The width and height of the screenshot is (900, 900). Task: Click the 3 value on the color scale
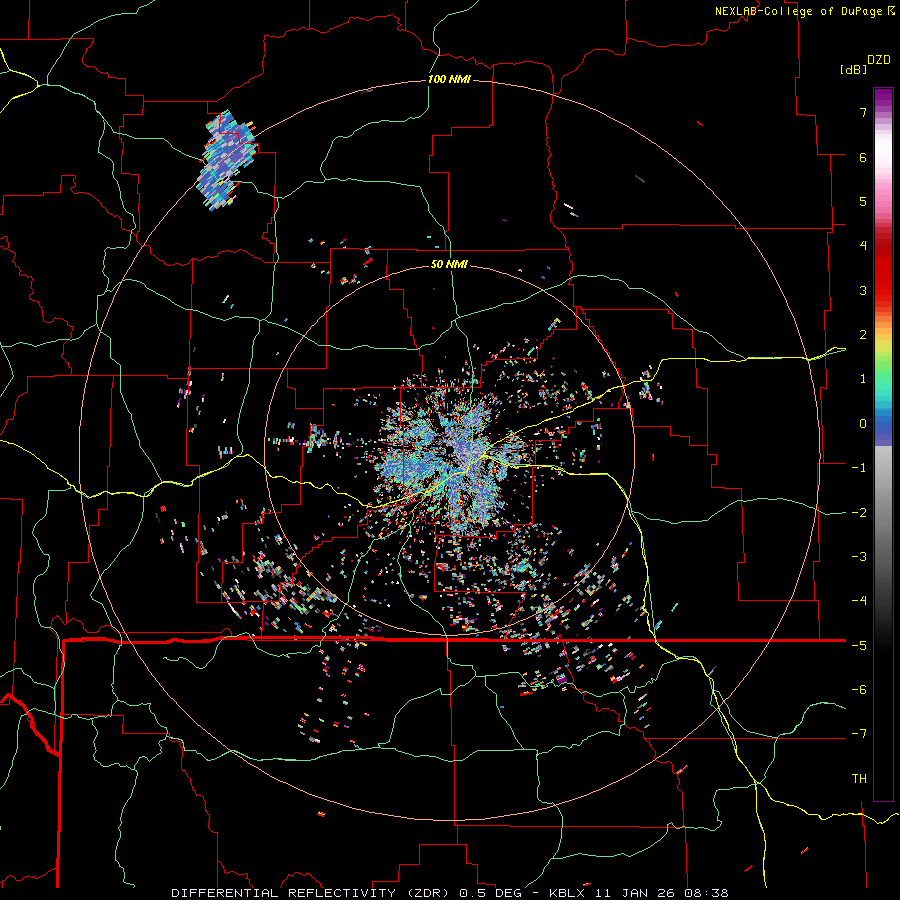[x=863, y=290]
